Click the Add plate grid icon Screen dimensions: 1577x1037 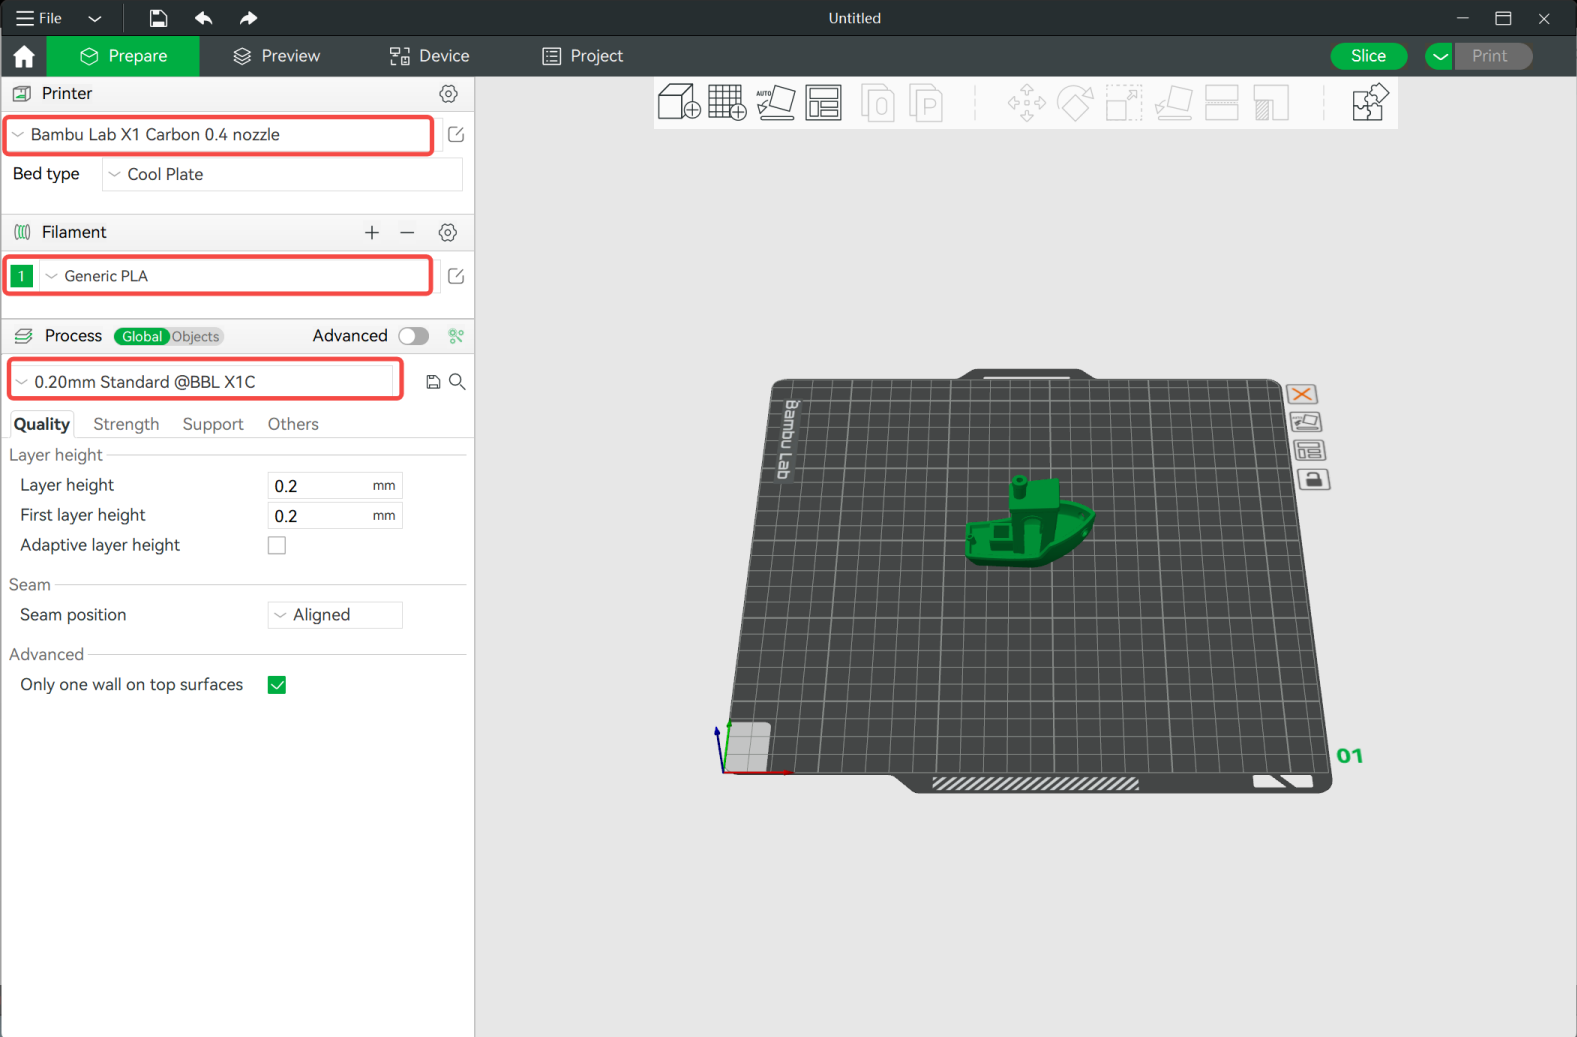tap(726, 102)
